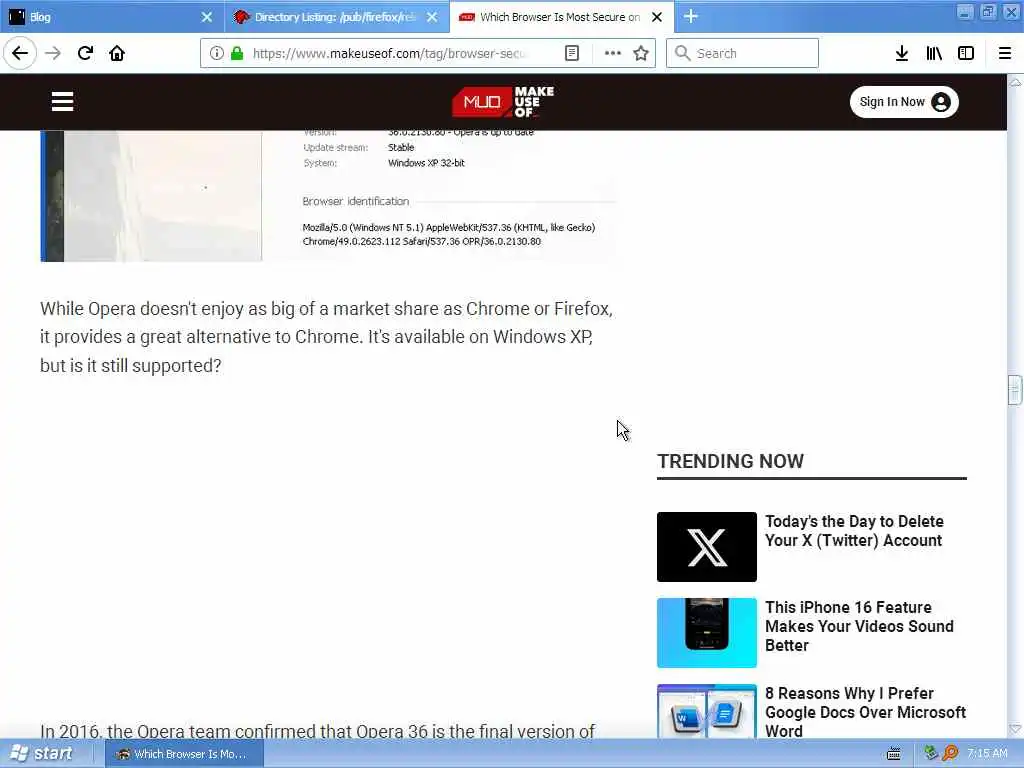This screenshot has width=1024, height=768.
Task: Focus the Search box in the toolbar
Action: [742, 53]
